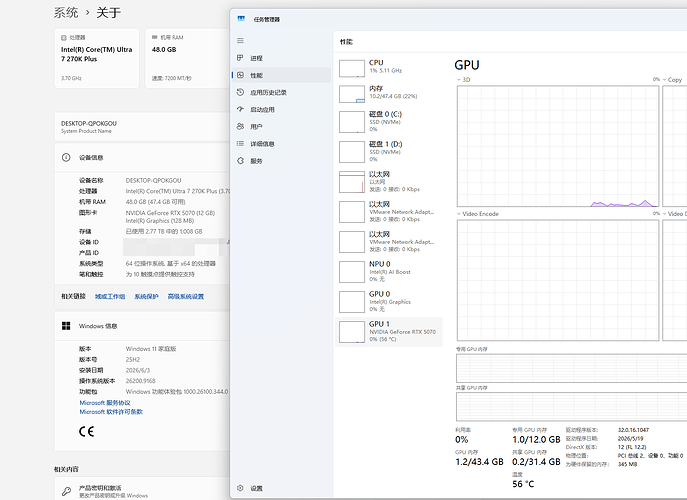The width and height of the screenshot is (687, 500).
Task: Click the info icon next to 设备信息
Action: click(66, 157)
